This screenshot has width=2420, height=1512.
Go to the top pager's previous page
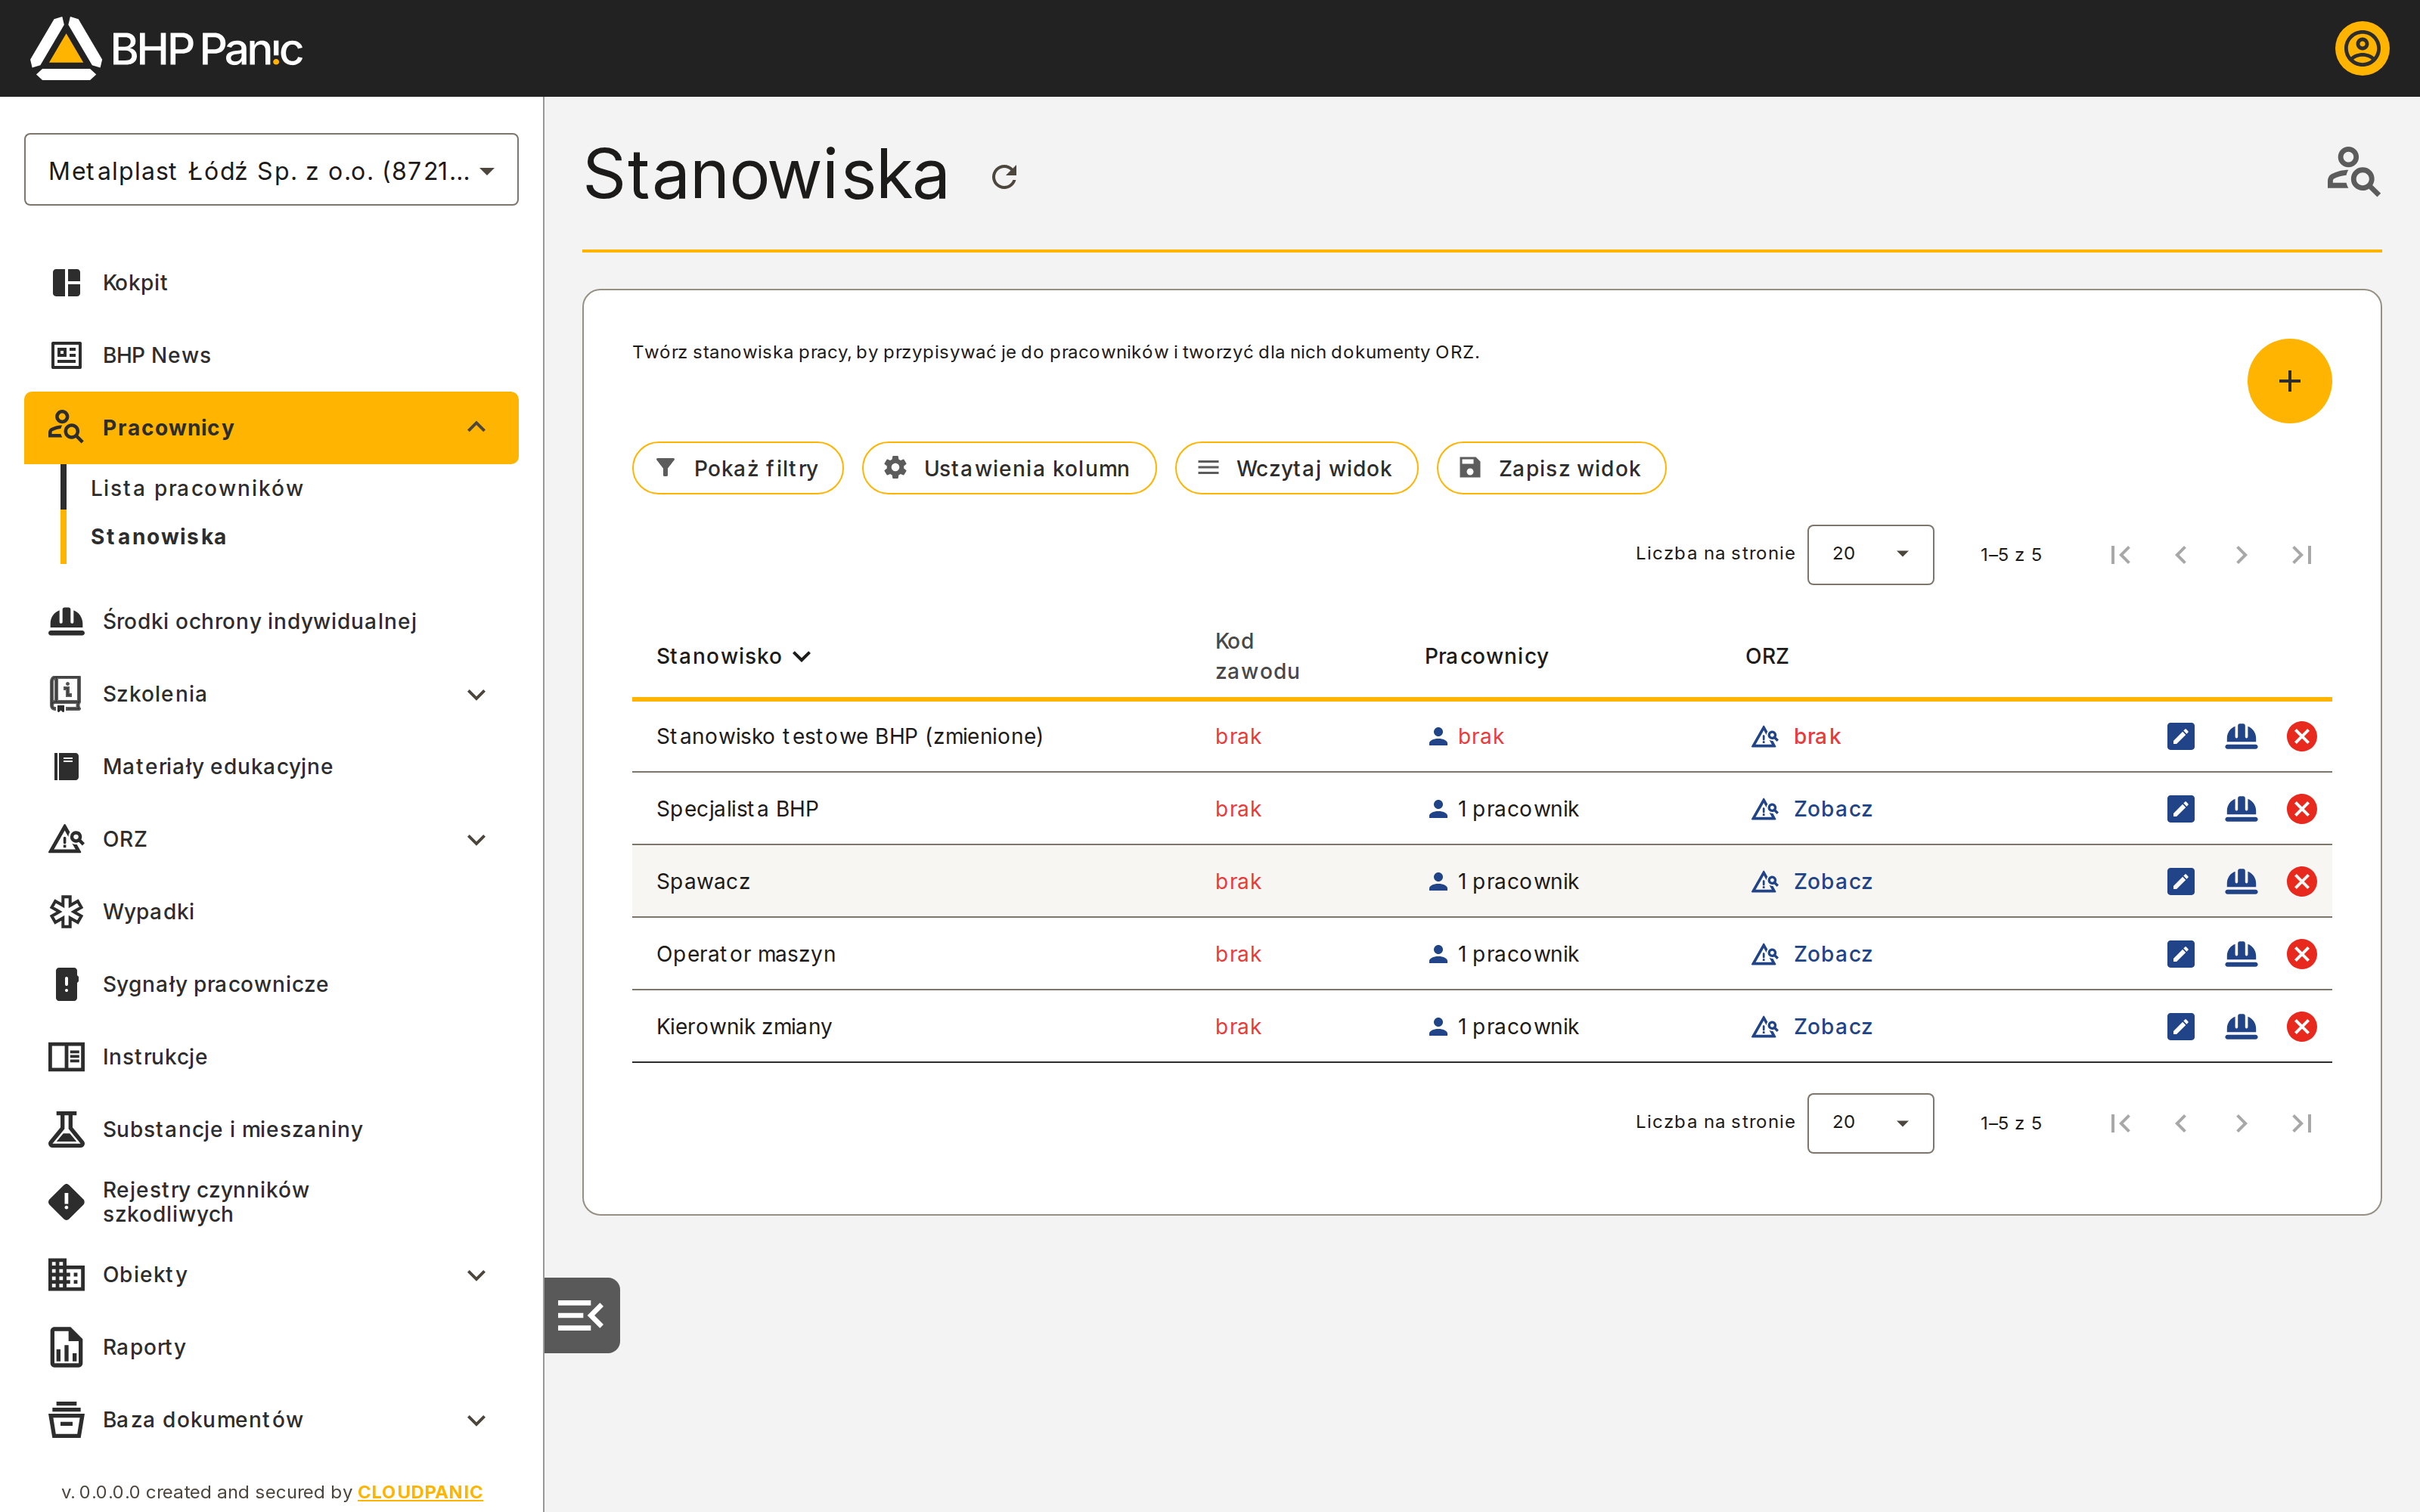pos(2181,554)
